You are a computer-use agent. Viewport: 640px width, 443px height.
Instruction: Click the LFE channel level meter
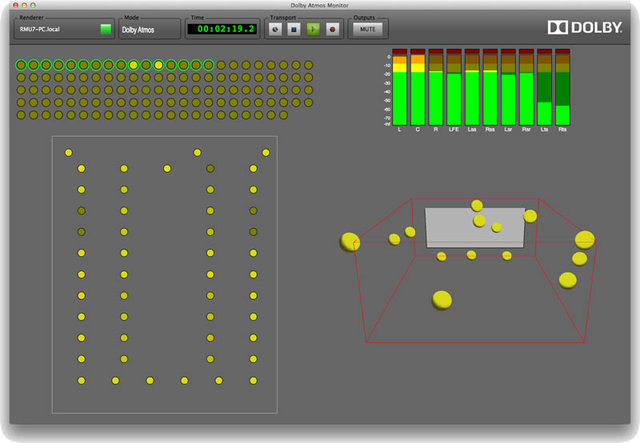pos(454,87)
